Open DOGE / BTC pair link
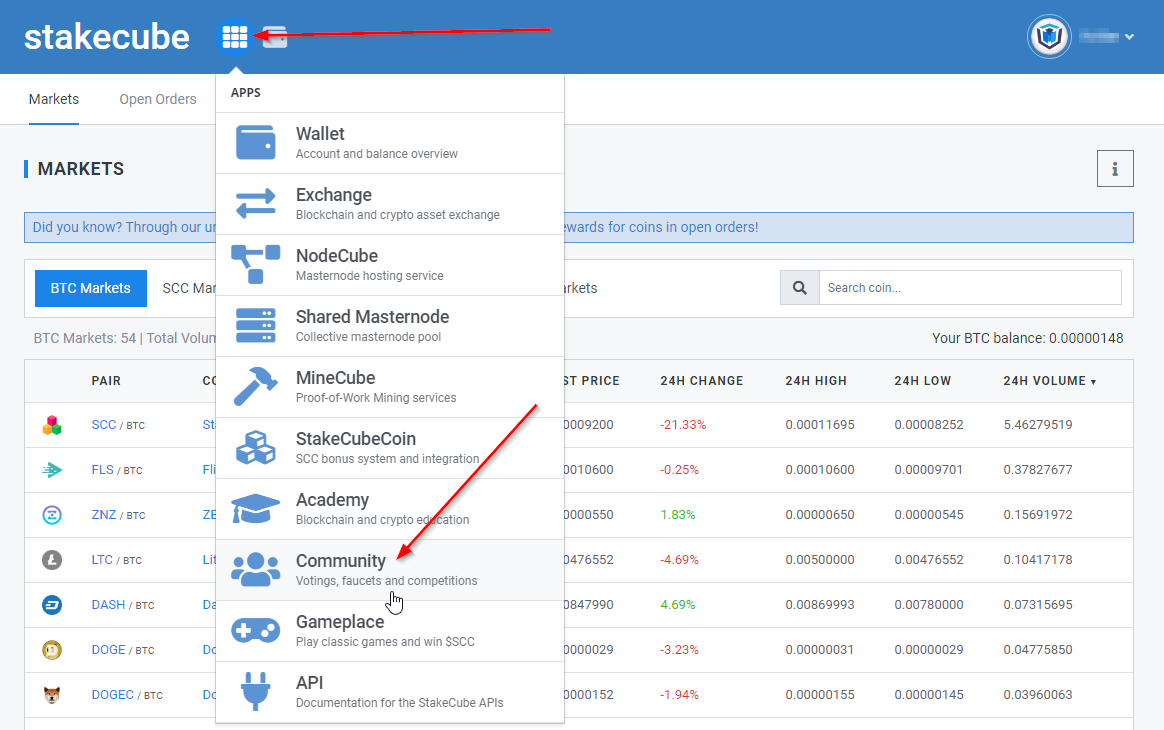This screenshot has height=730, width=1164. (122, 650)
